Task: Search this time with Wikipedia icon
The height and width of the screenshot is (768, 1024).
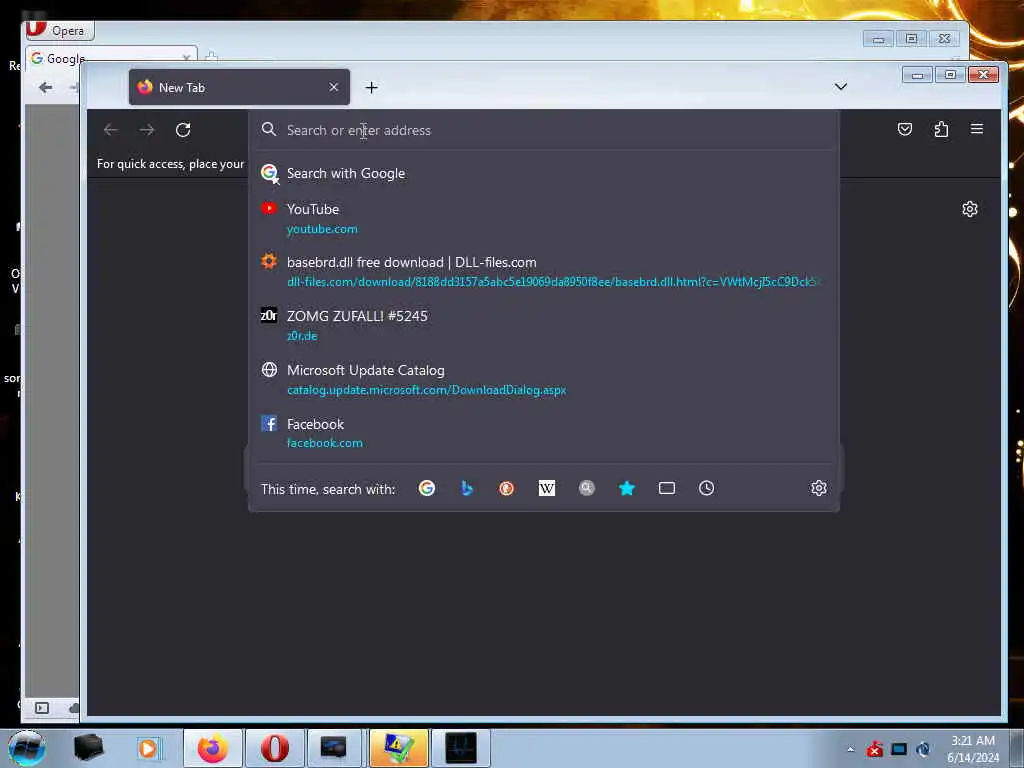Action: 547,488
